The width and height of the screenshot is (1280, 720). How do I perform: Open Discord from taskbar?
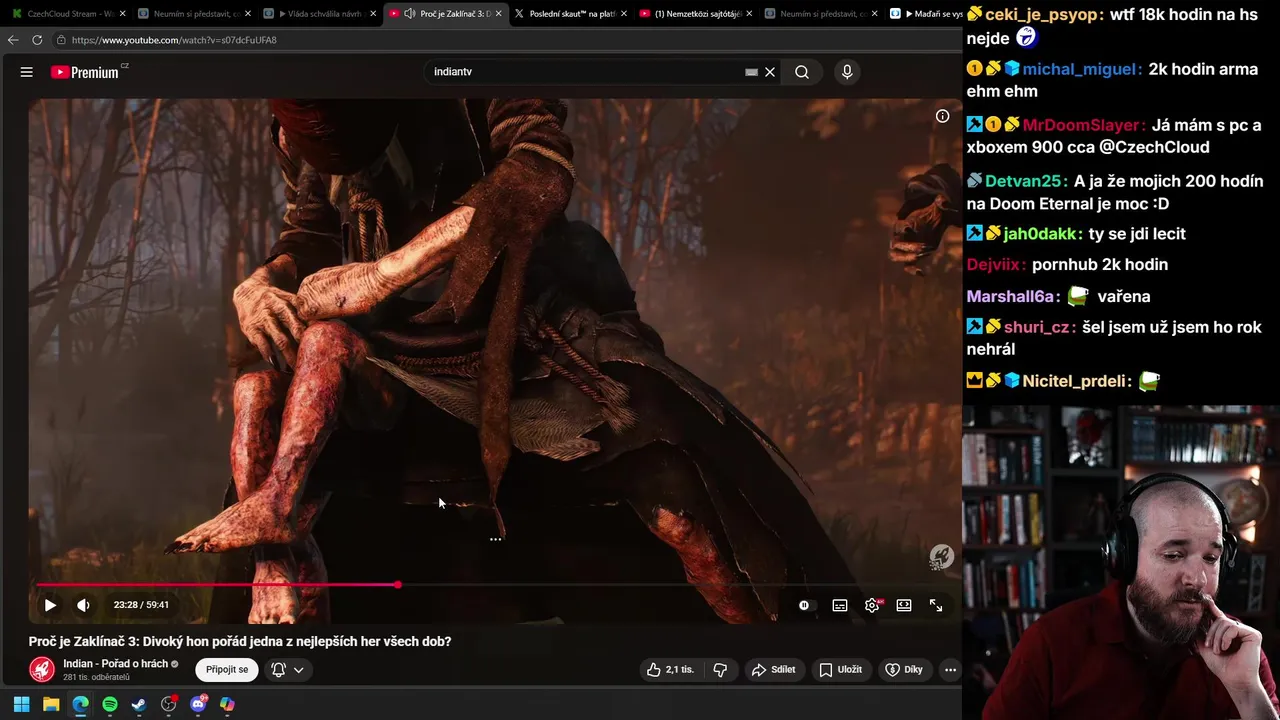pos(198,704)
